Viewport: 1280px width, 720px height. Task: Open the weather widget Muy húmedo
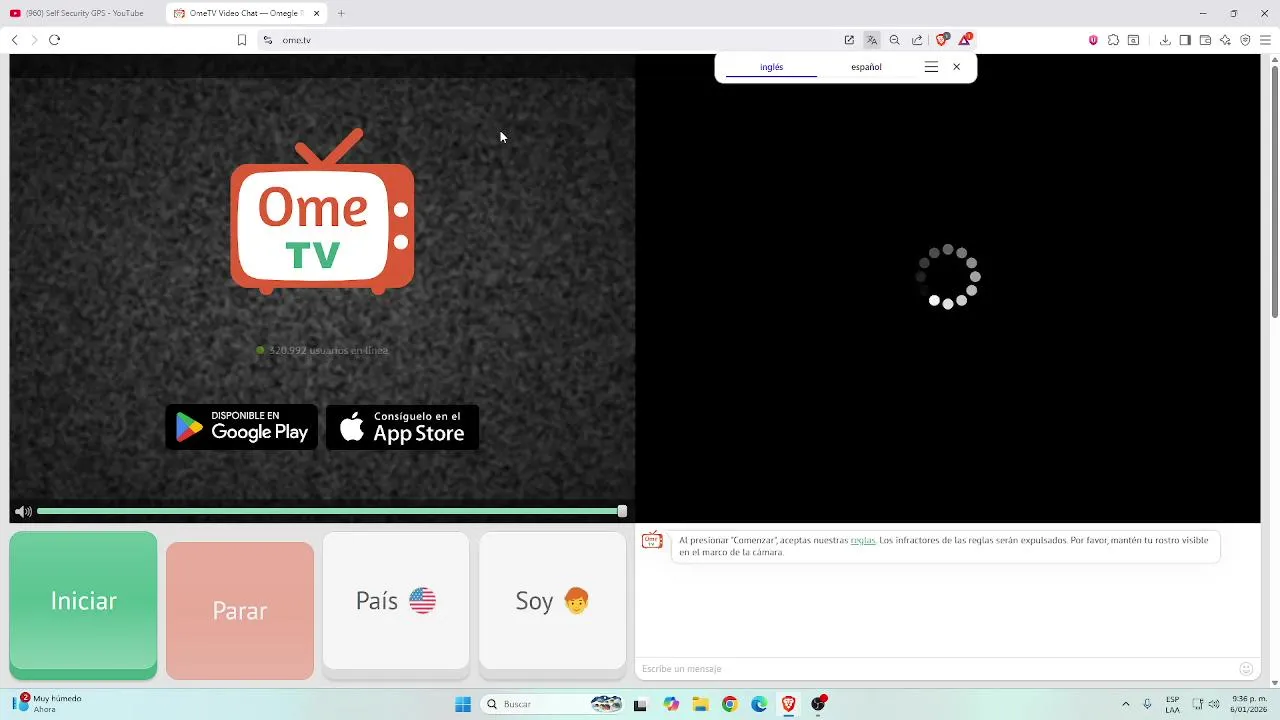pyautogui.click(x=46, y=704)
